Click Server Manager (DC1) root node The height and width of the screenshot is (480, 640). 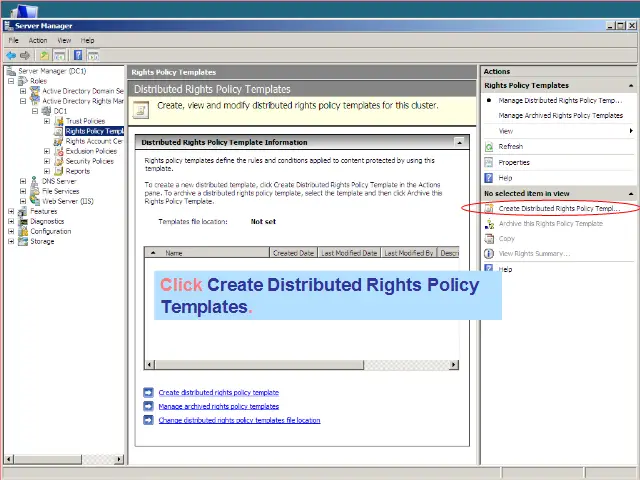pyautogui.click(x=52, y=71)
